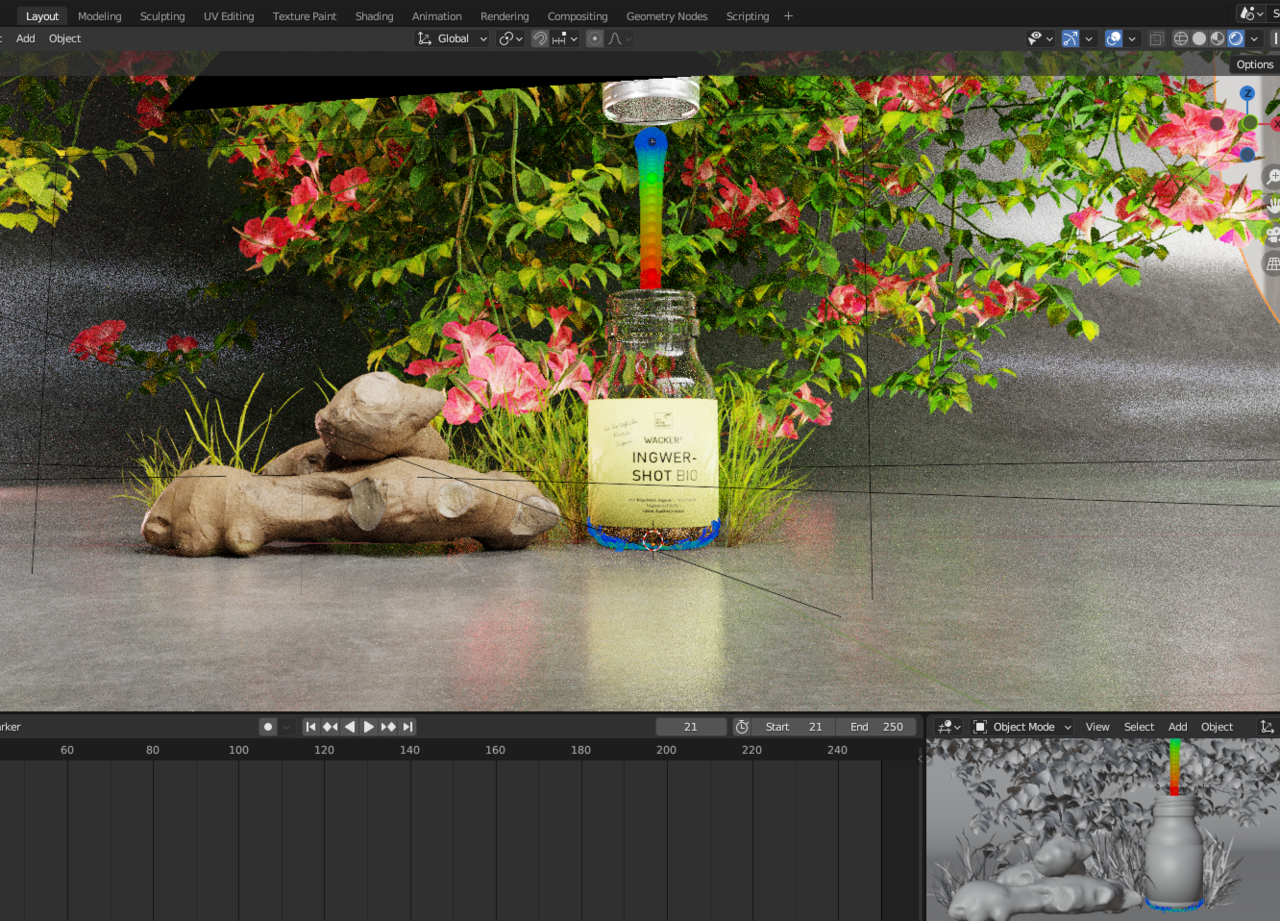1280x921 pixels.
Task: Switch to the Shading workspace tab
Action: (374, 15)
